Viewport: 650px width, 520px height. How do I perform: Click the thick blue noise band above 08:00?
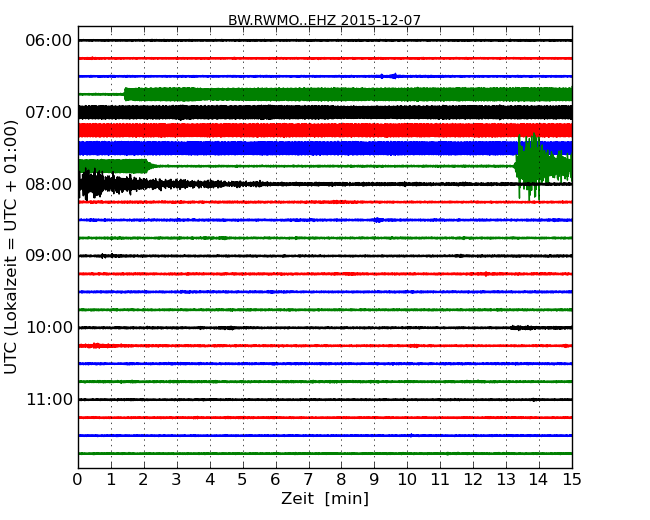pos(325,148)
